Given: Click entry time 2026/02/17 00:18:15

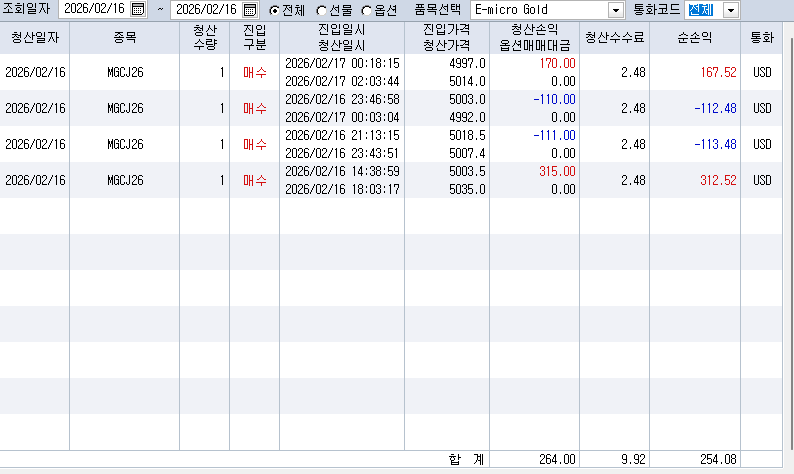Looking at the screenshot, I should click(x=342, y=63).
